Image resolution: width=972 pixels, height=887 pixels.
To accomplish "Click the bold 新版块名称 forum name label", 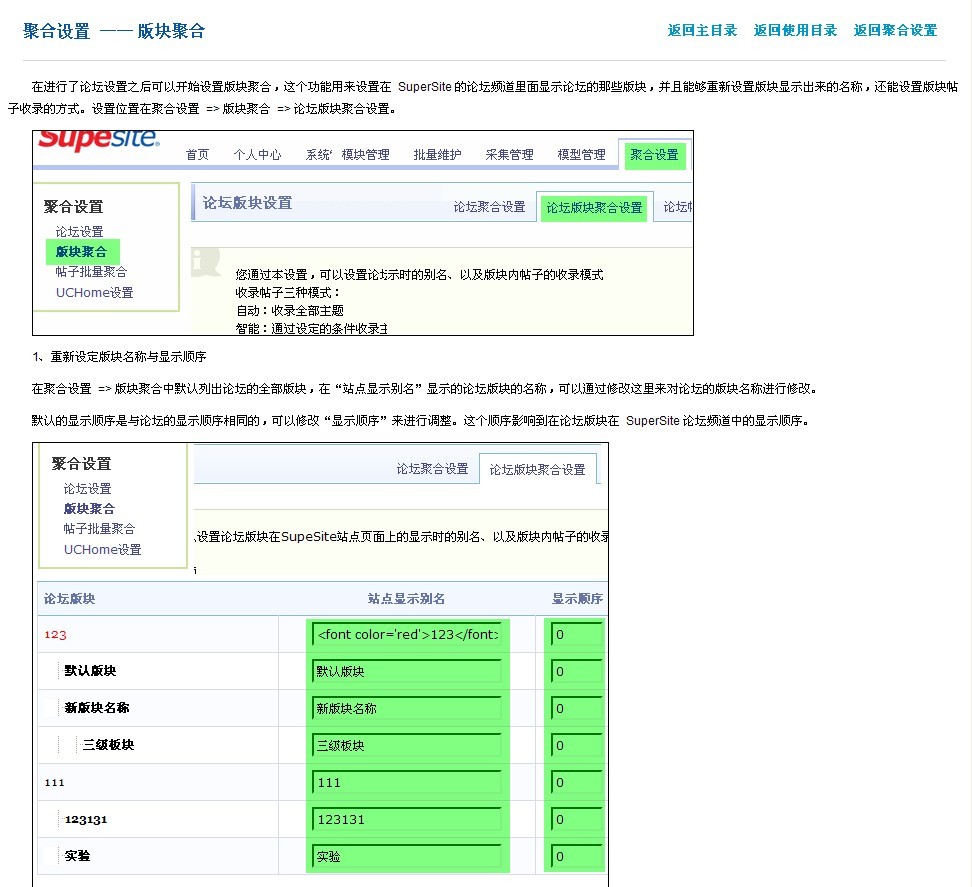I will 97,708.
